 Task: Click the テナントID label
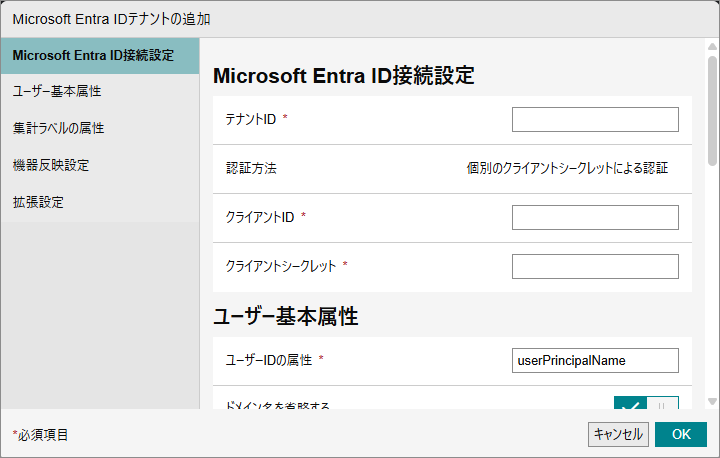251,119
